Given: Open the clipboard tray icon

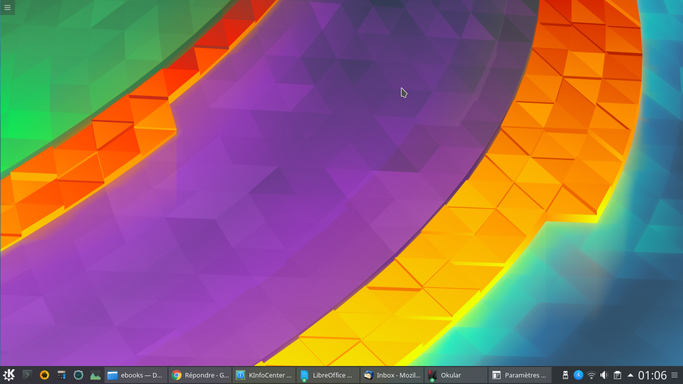Looking at the screenshot, I should (617, 375).
